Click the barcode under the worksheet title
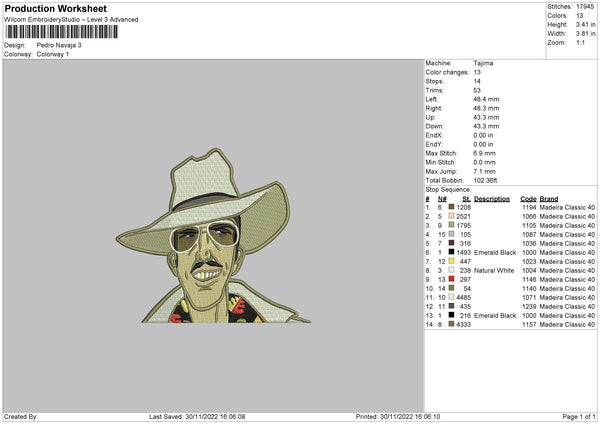This screenshot has height=424, width=600. pos(62,32)
